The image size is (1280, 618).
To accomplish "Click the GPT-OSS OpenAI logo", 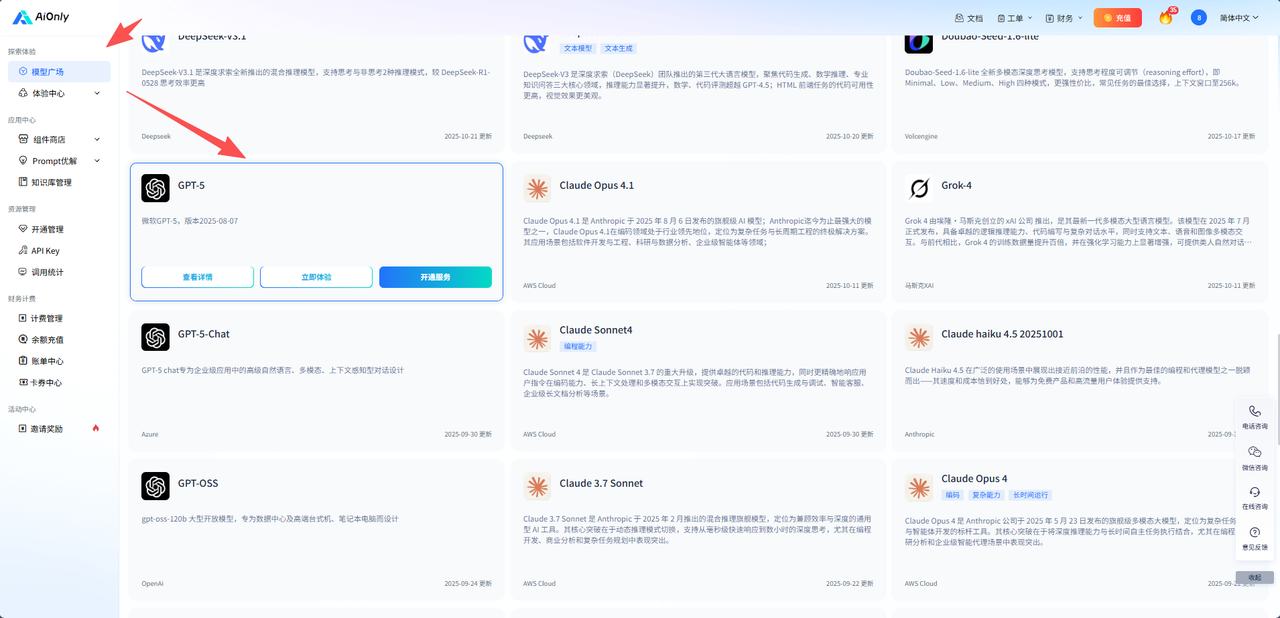I will [155, 486].
